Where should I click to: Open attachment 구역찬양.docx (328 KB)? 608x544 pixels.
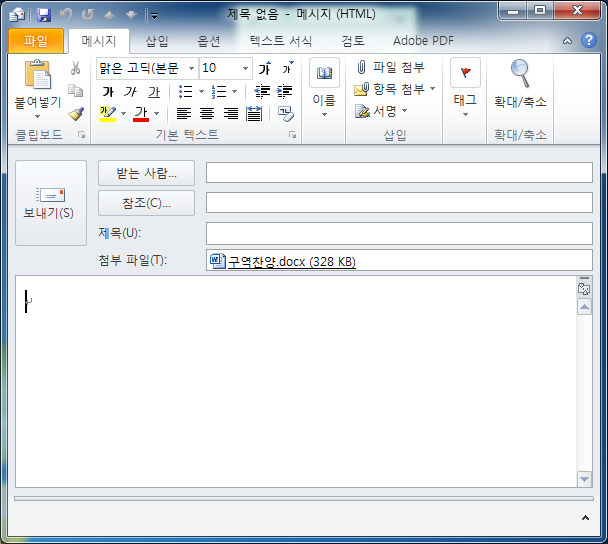point(292,262)
